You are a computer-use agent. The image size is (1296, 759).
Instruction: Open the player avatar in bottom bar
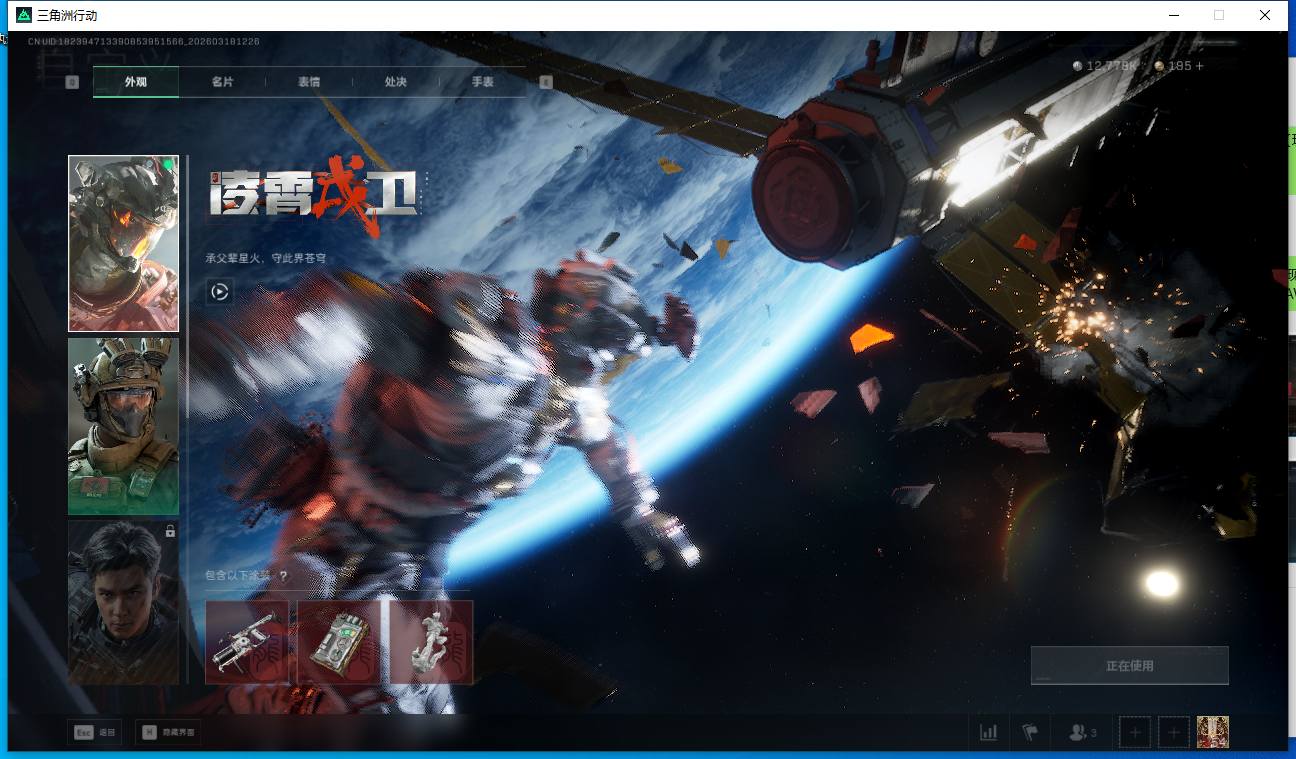click(1213, 732)
